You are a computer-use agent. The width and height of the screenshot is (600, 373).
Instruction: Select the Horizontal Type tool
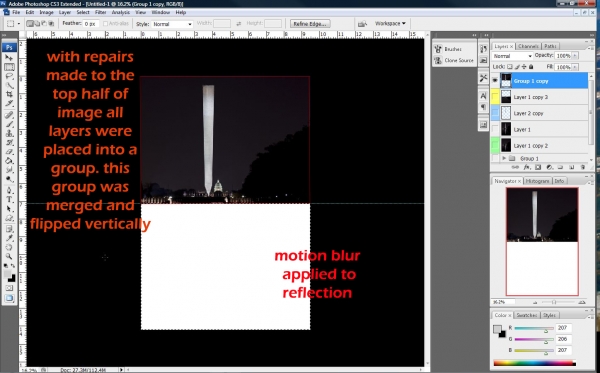pyautogui.click(x=9, y=199)
